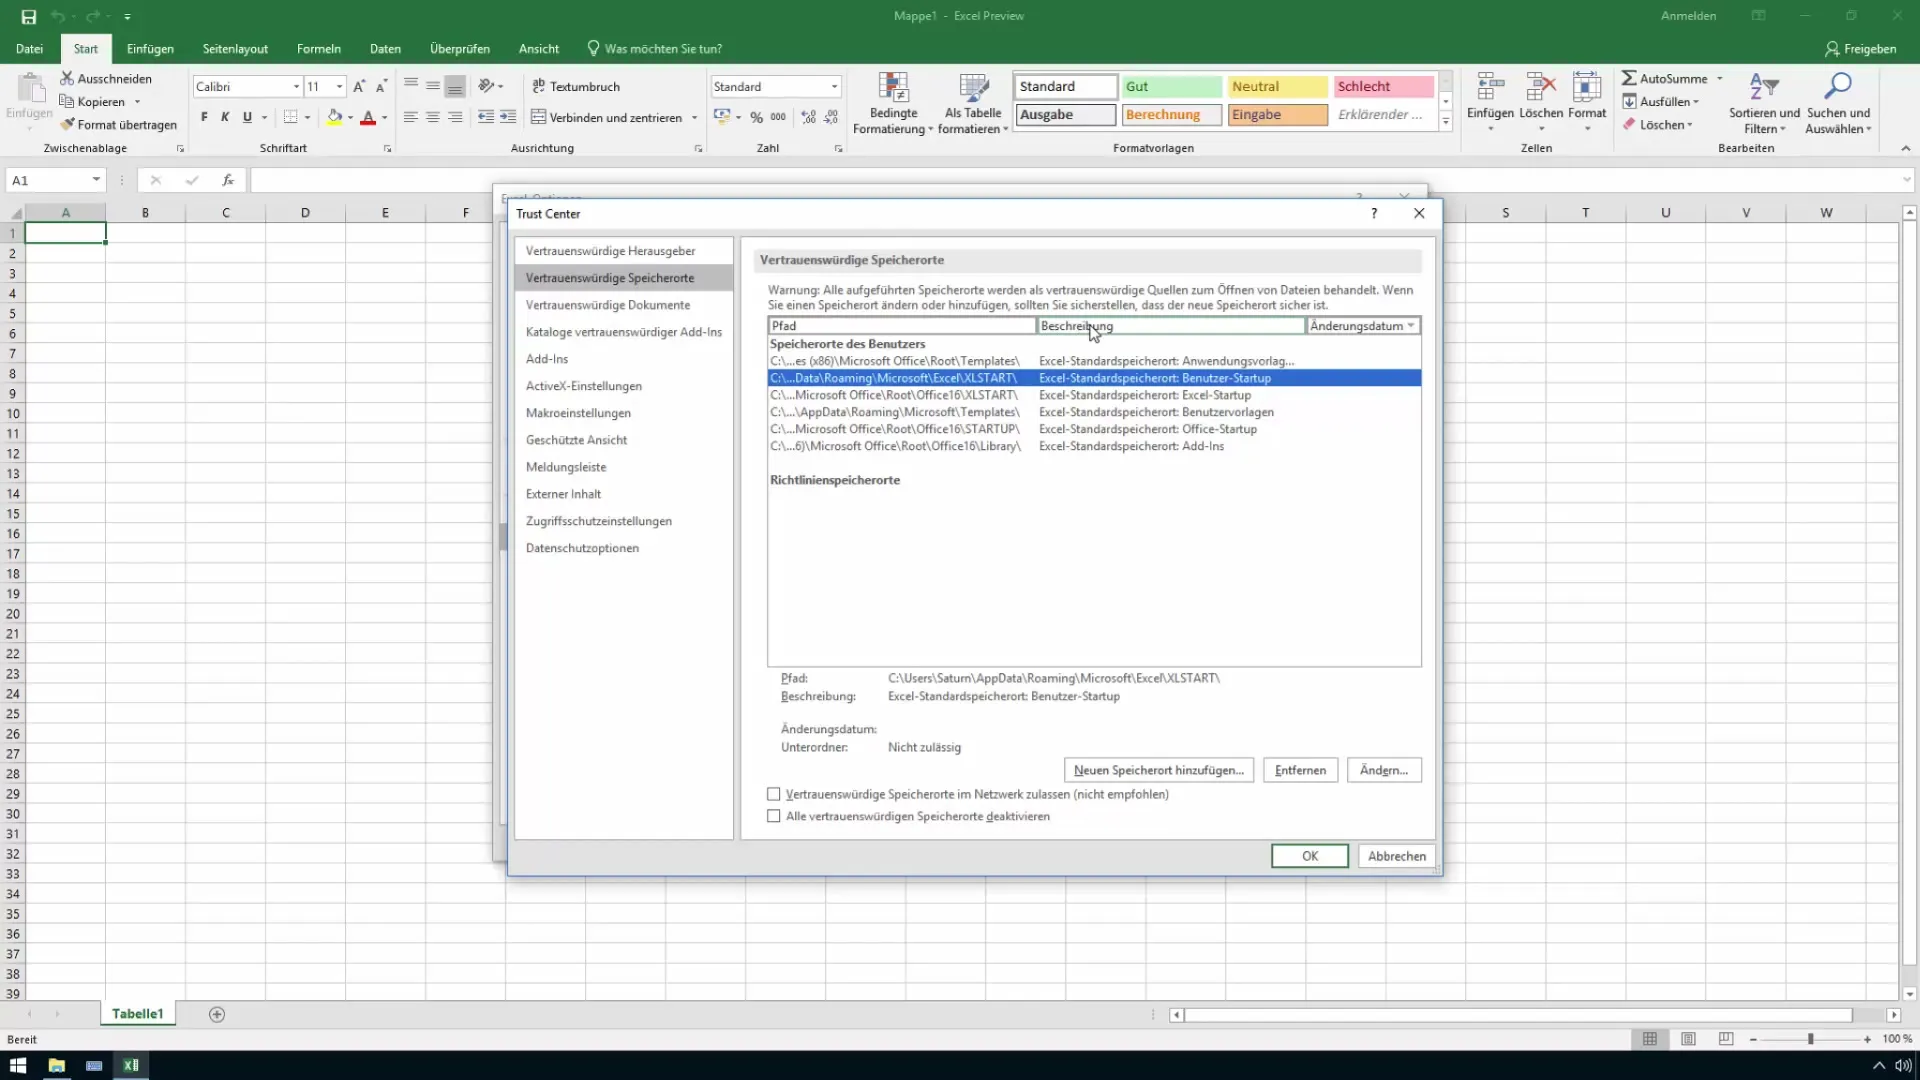Viewport: 1920px width, 1080px height.
Task: Click the Suchen und Auswählen magnifier icon
Action: (1838, 88)
